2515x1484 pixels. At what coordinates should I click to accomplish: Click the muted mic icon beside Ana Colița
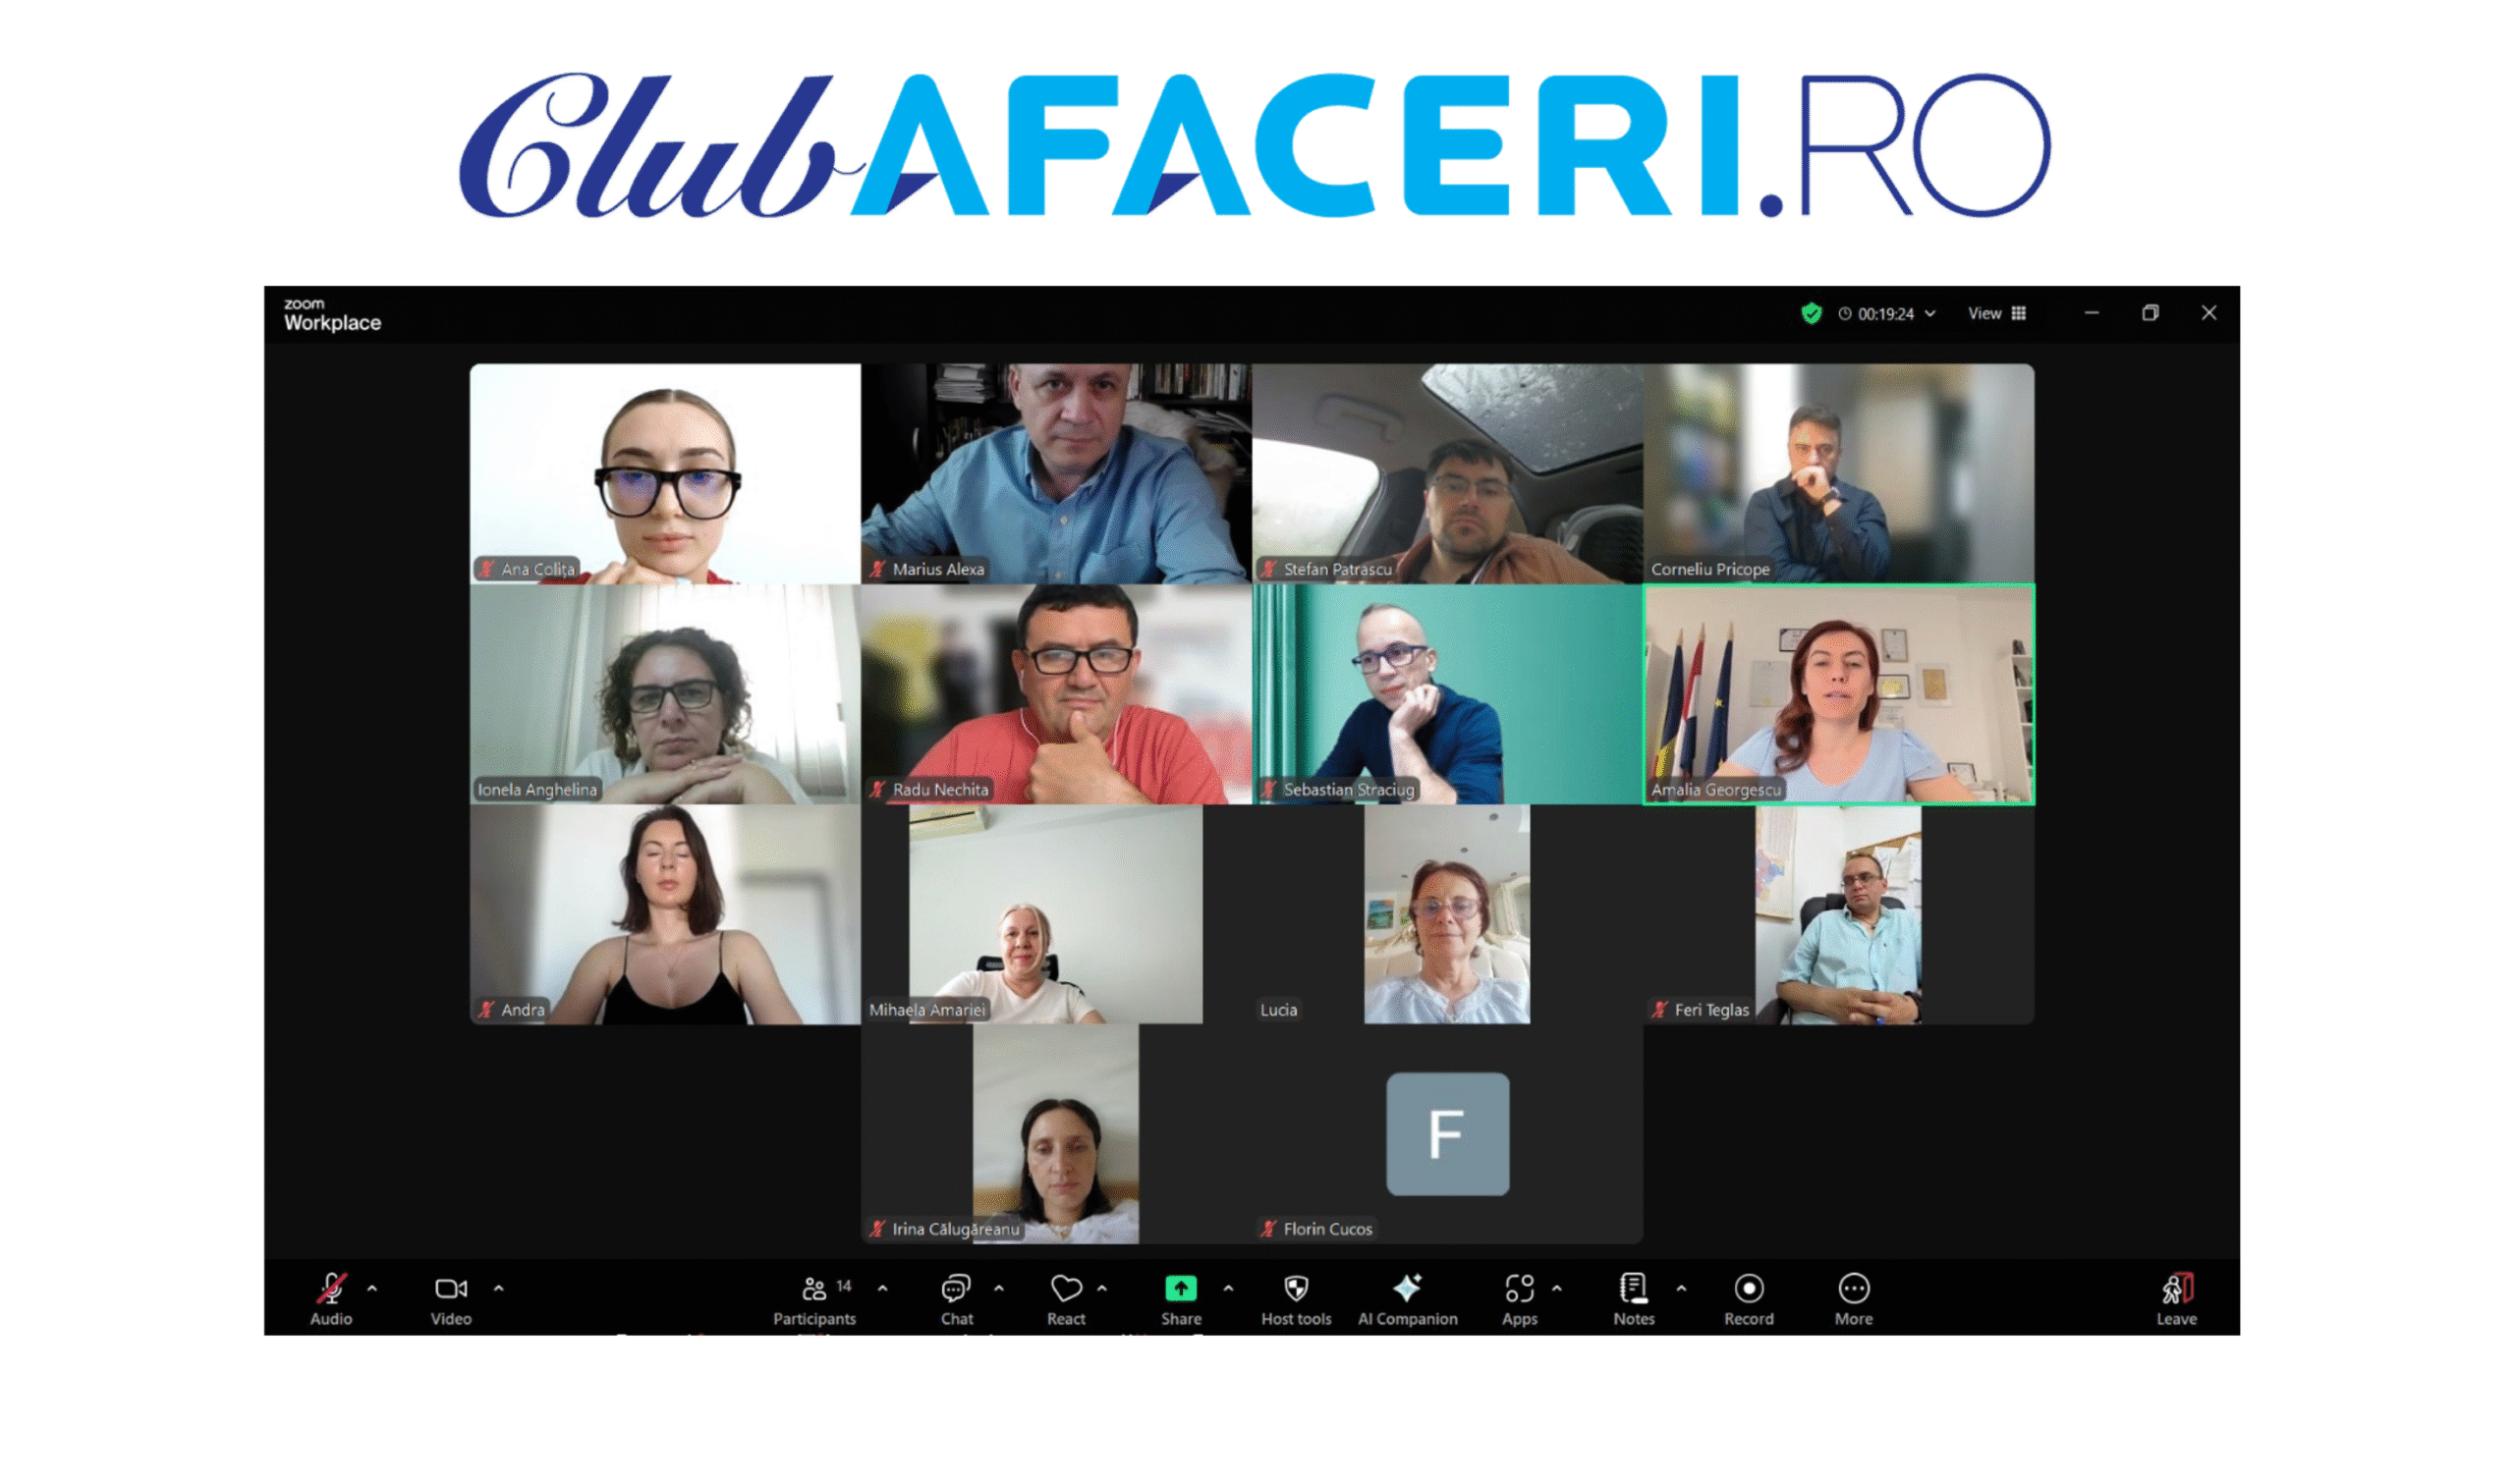(x=486, y=569)
